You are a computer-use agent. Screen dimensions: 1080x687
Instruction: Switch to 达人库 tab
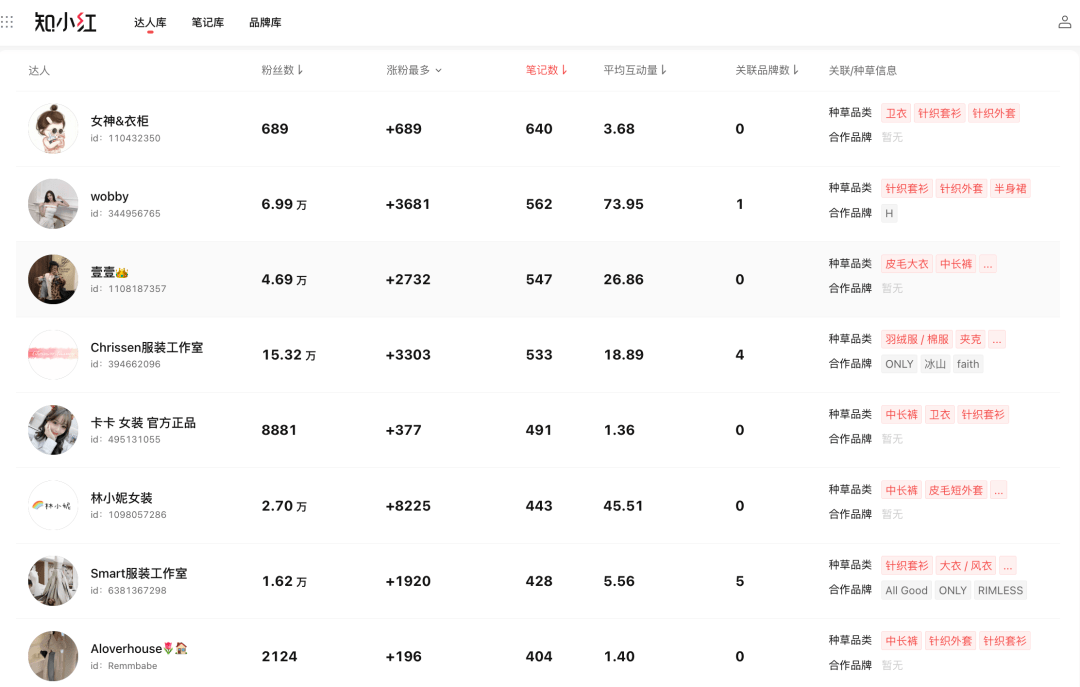(150, 22)
